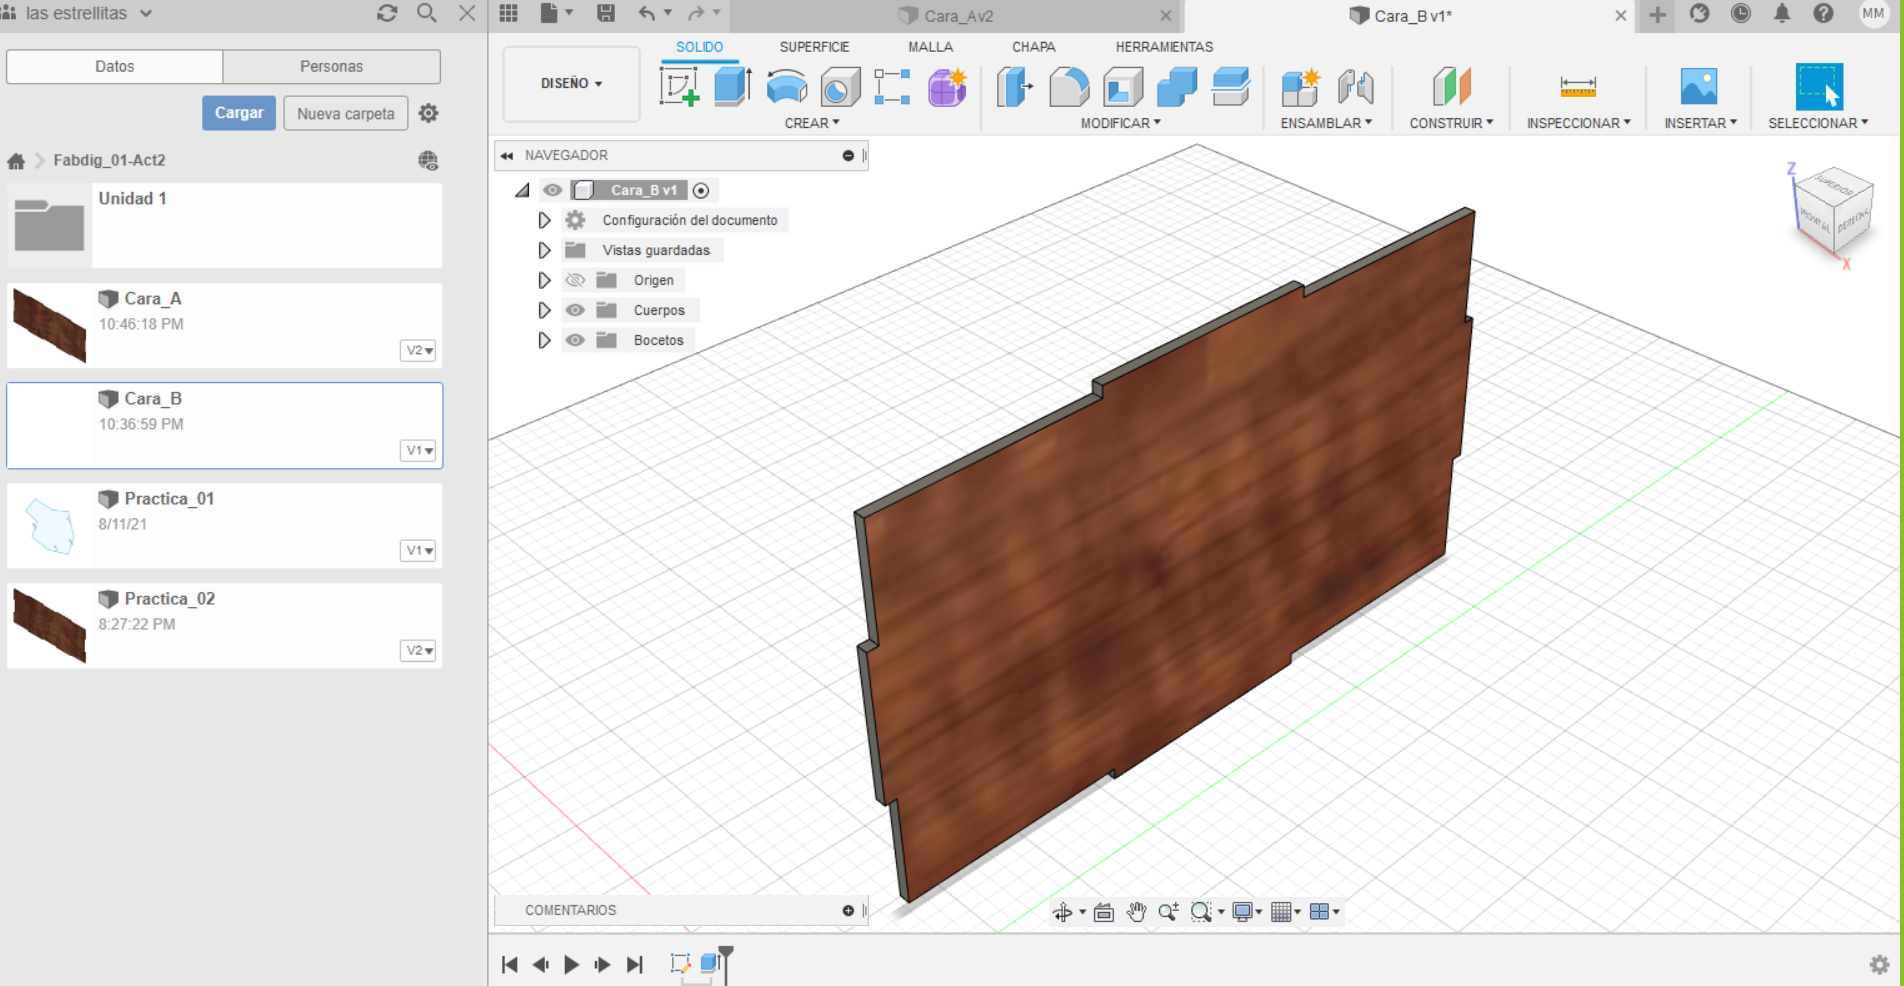1904x986 pixels.
Task: Refresh the data panel
Action: click(x=387, y=13)
